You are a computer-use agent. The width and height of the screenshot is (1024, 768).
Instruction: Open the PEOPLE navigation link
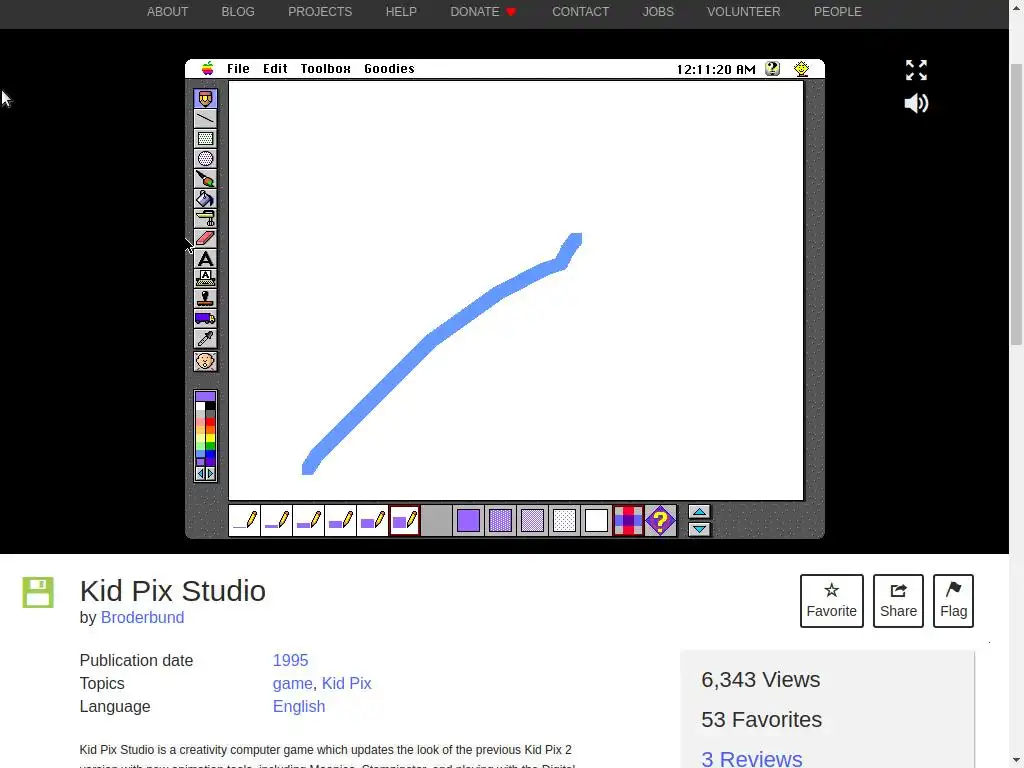coord(837,12)
